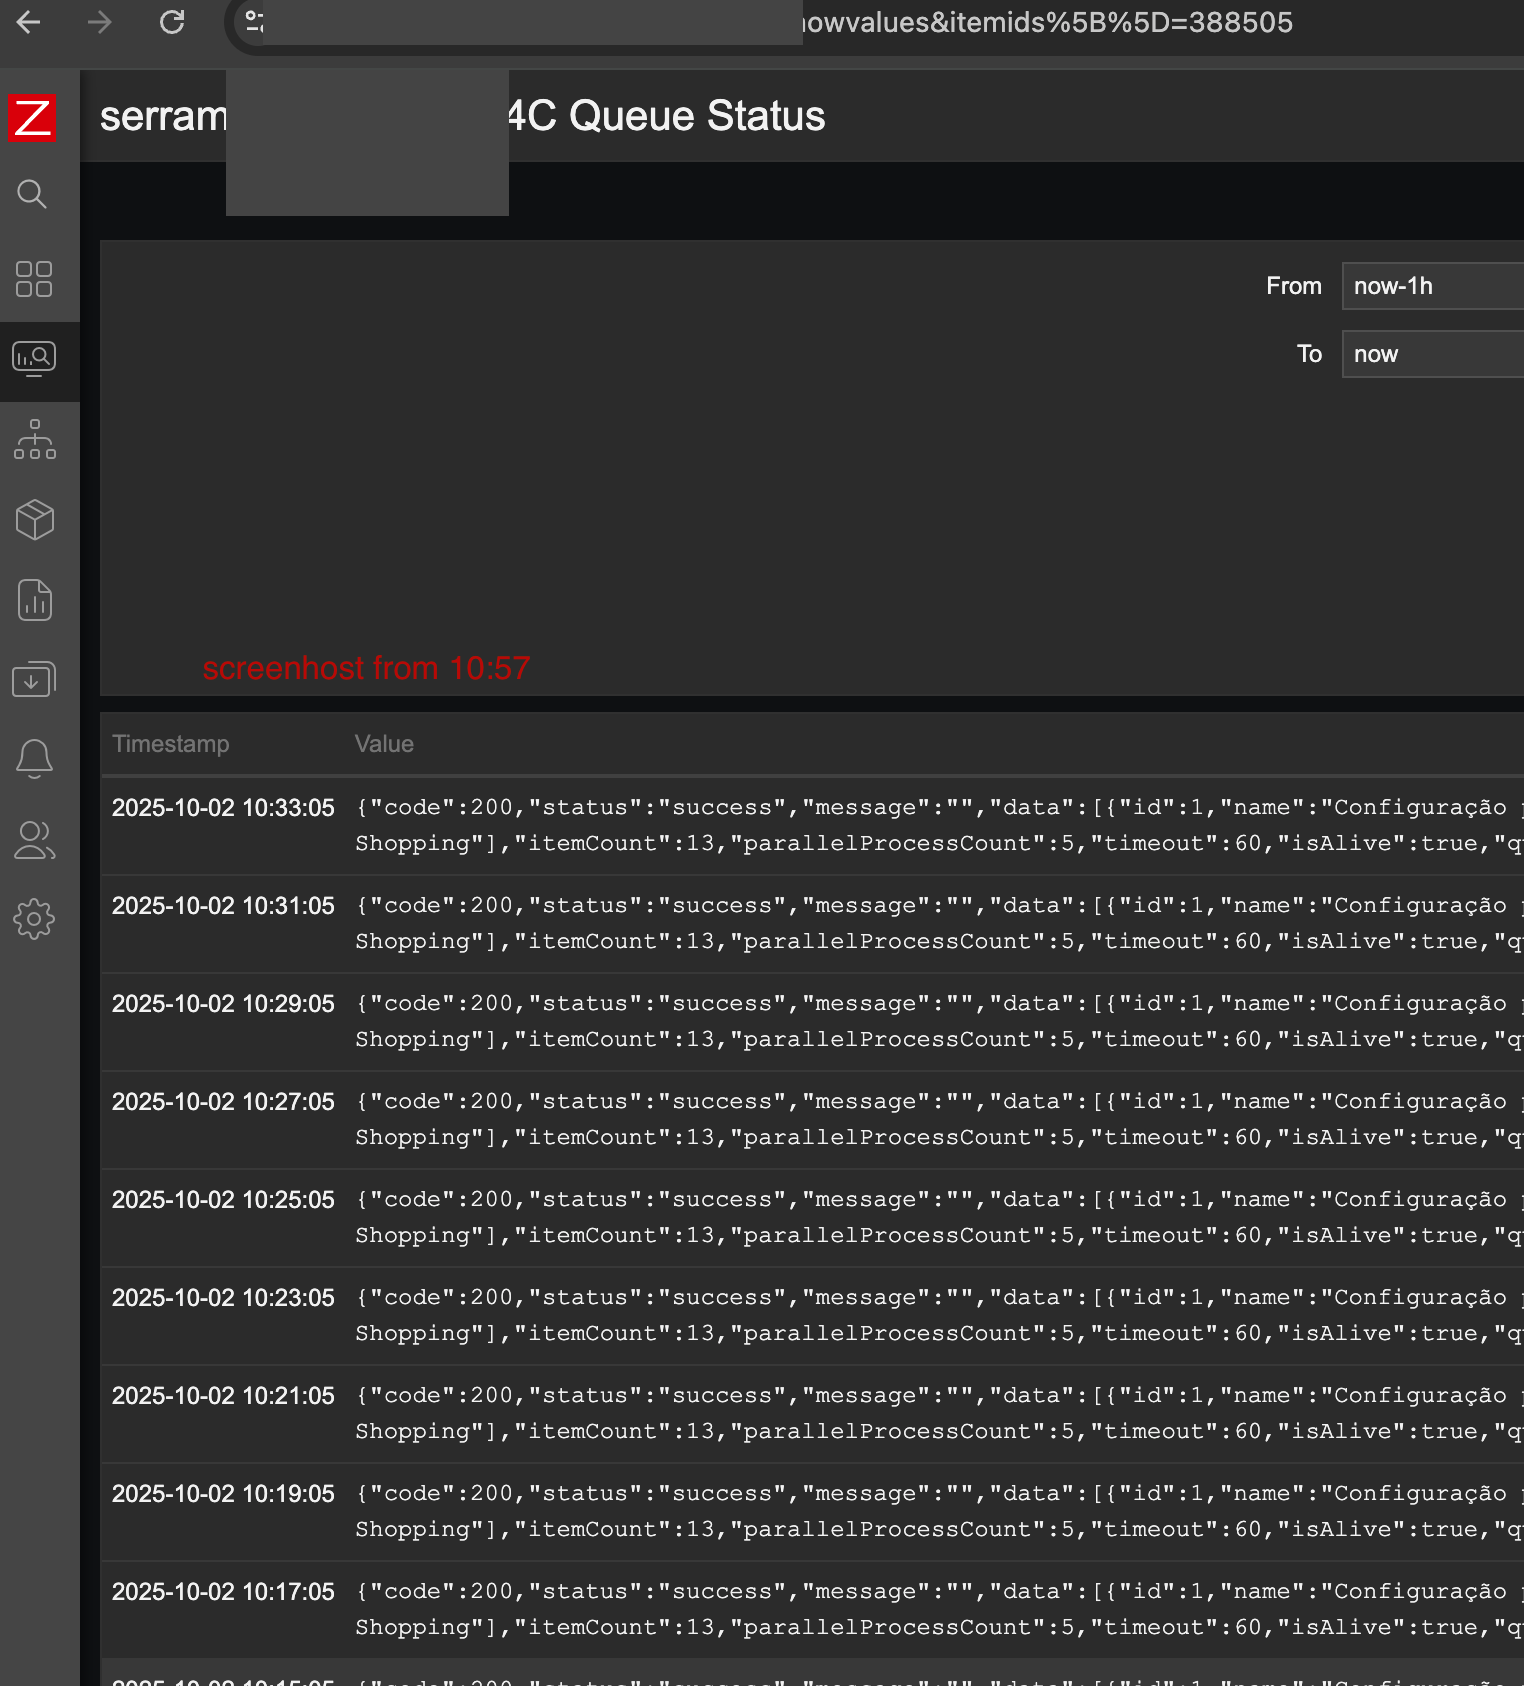The width and height of the screenshot is (1524, 1686).
Task: Open the Monitoring sidebar section
Action: (x=34, y=359)
